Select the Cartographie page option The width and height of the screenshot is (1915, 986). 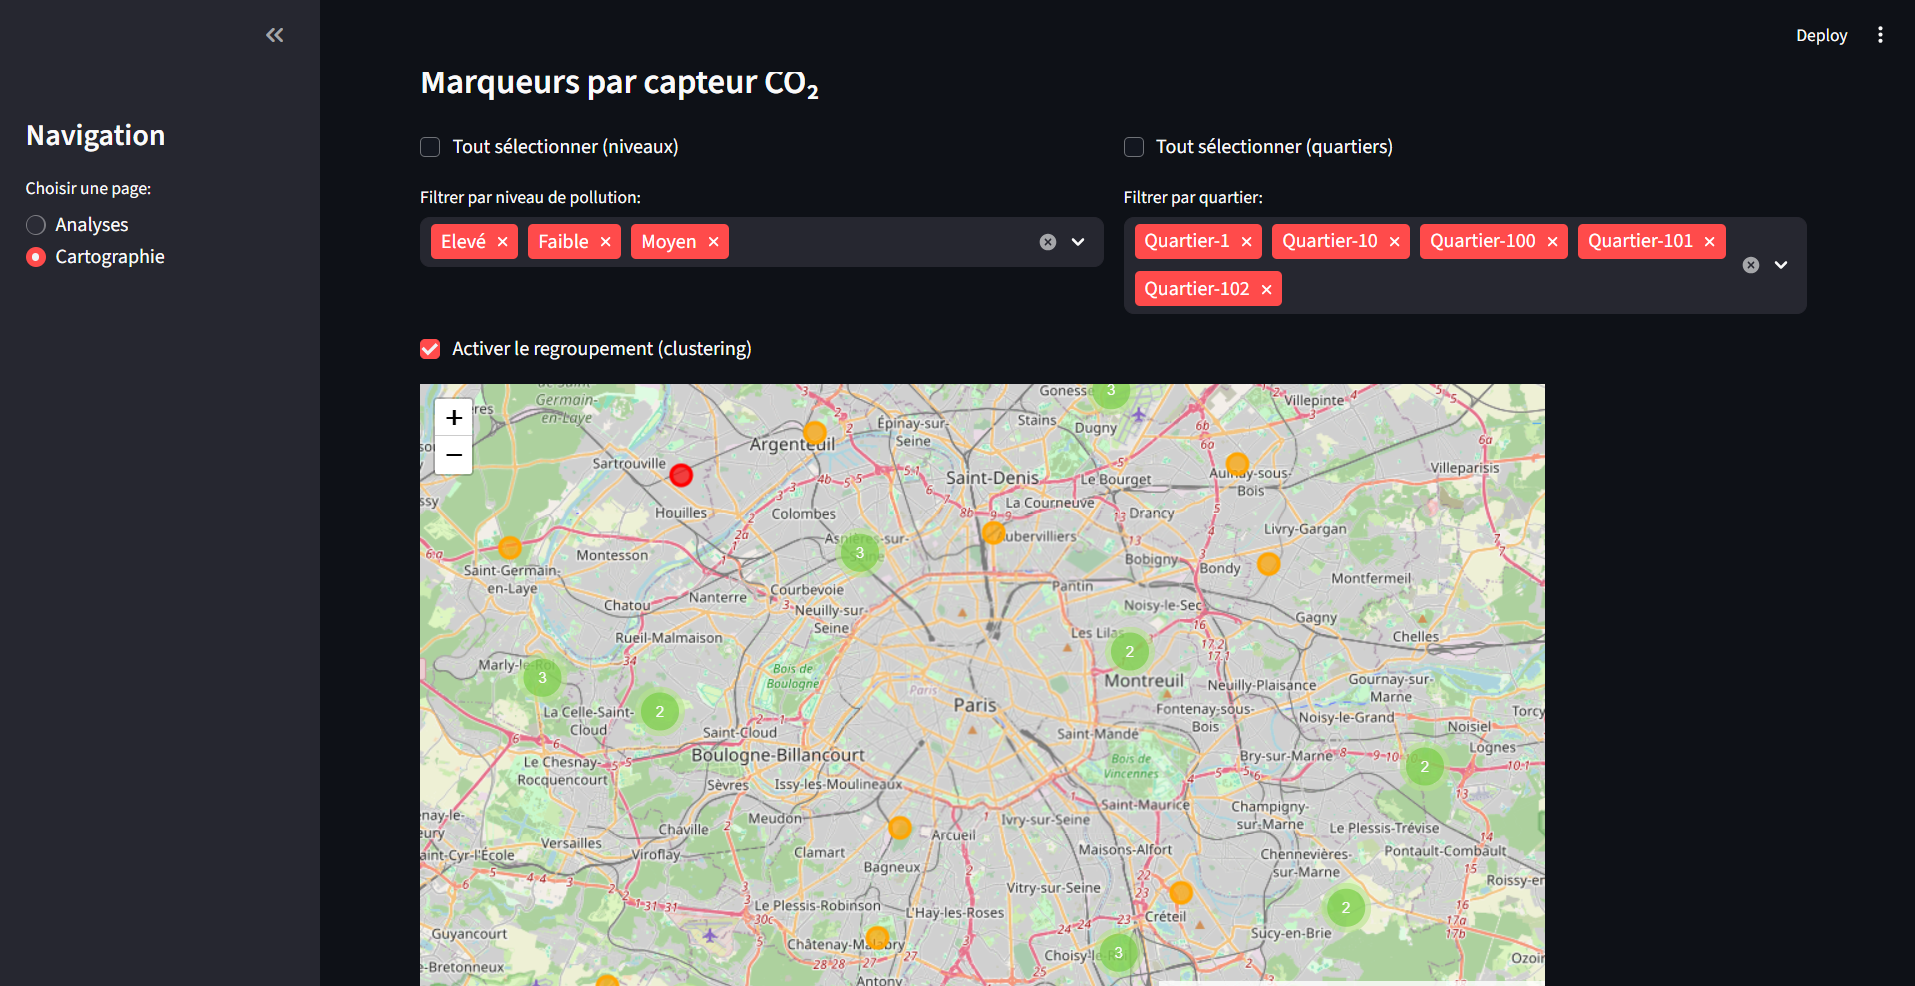pyautogui.click(x=36, y=257)
